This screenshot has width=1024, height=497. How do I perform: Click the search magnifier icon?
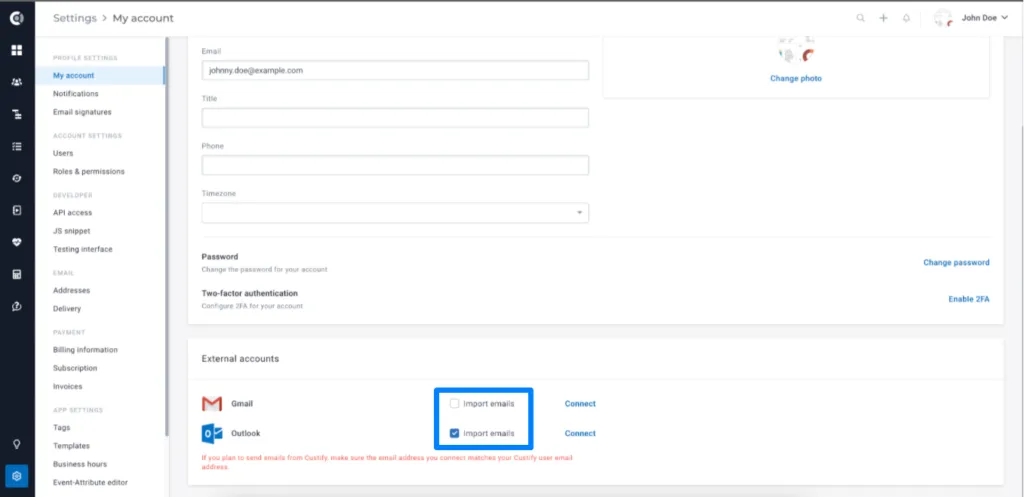coord(861,18)
